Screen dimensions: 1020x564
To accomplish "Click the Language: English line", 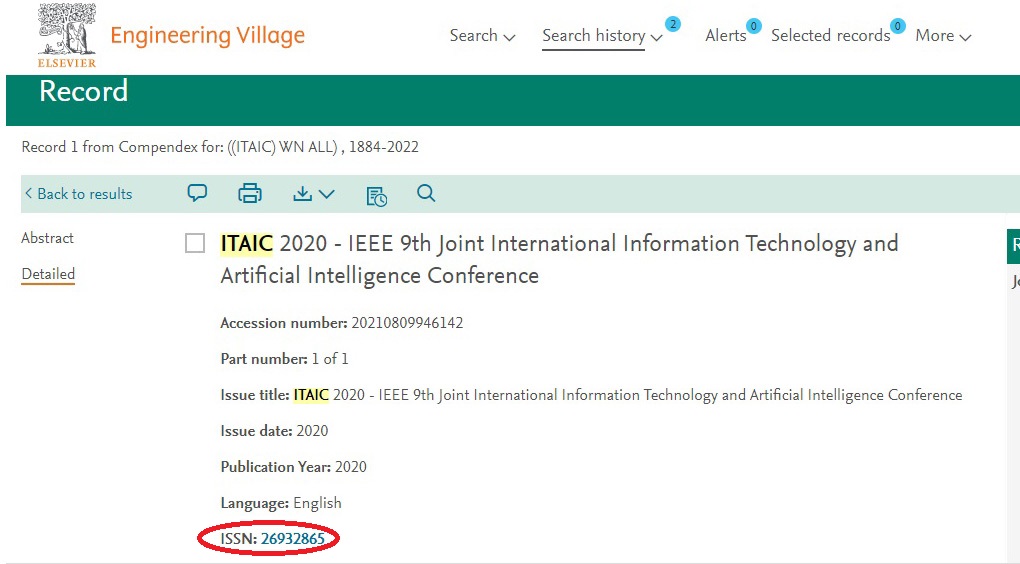I will pos(281,503).
